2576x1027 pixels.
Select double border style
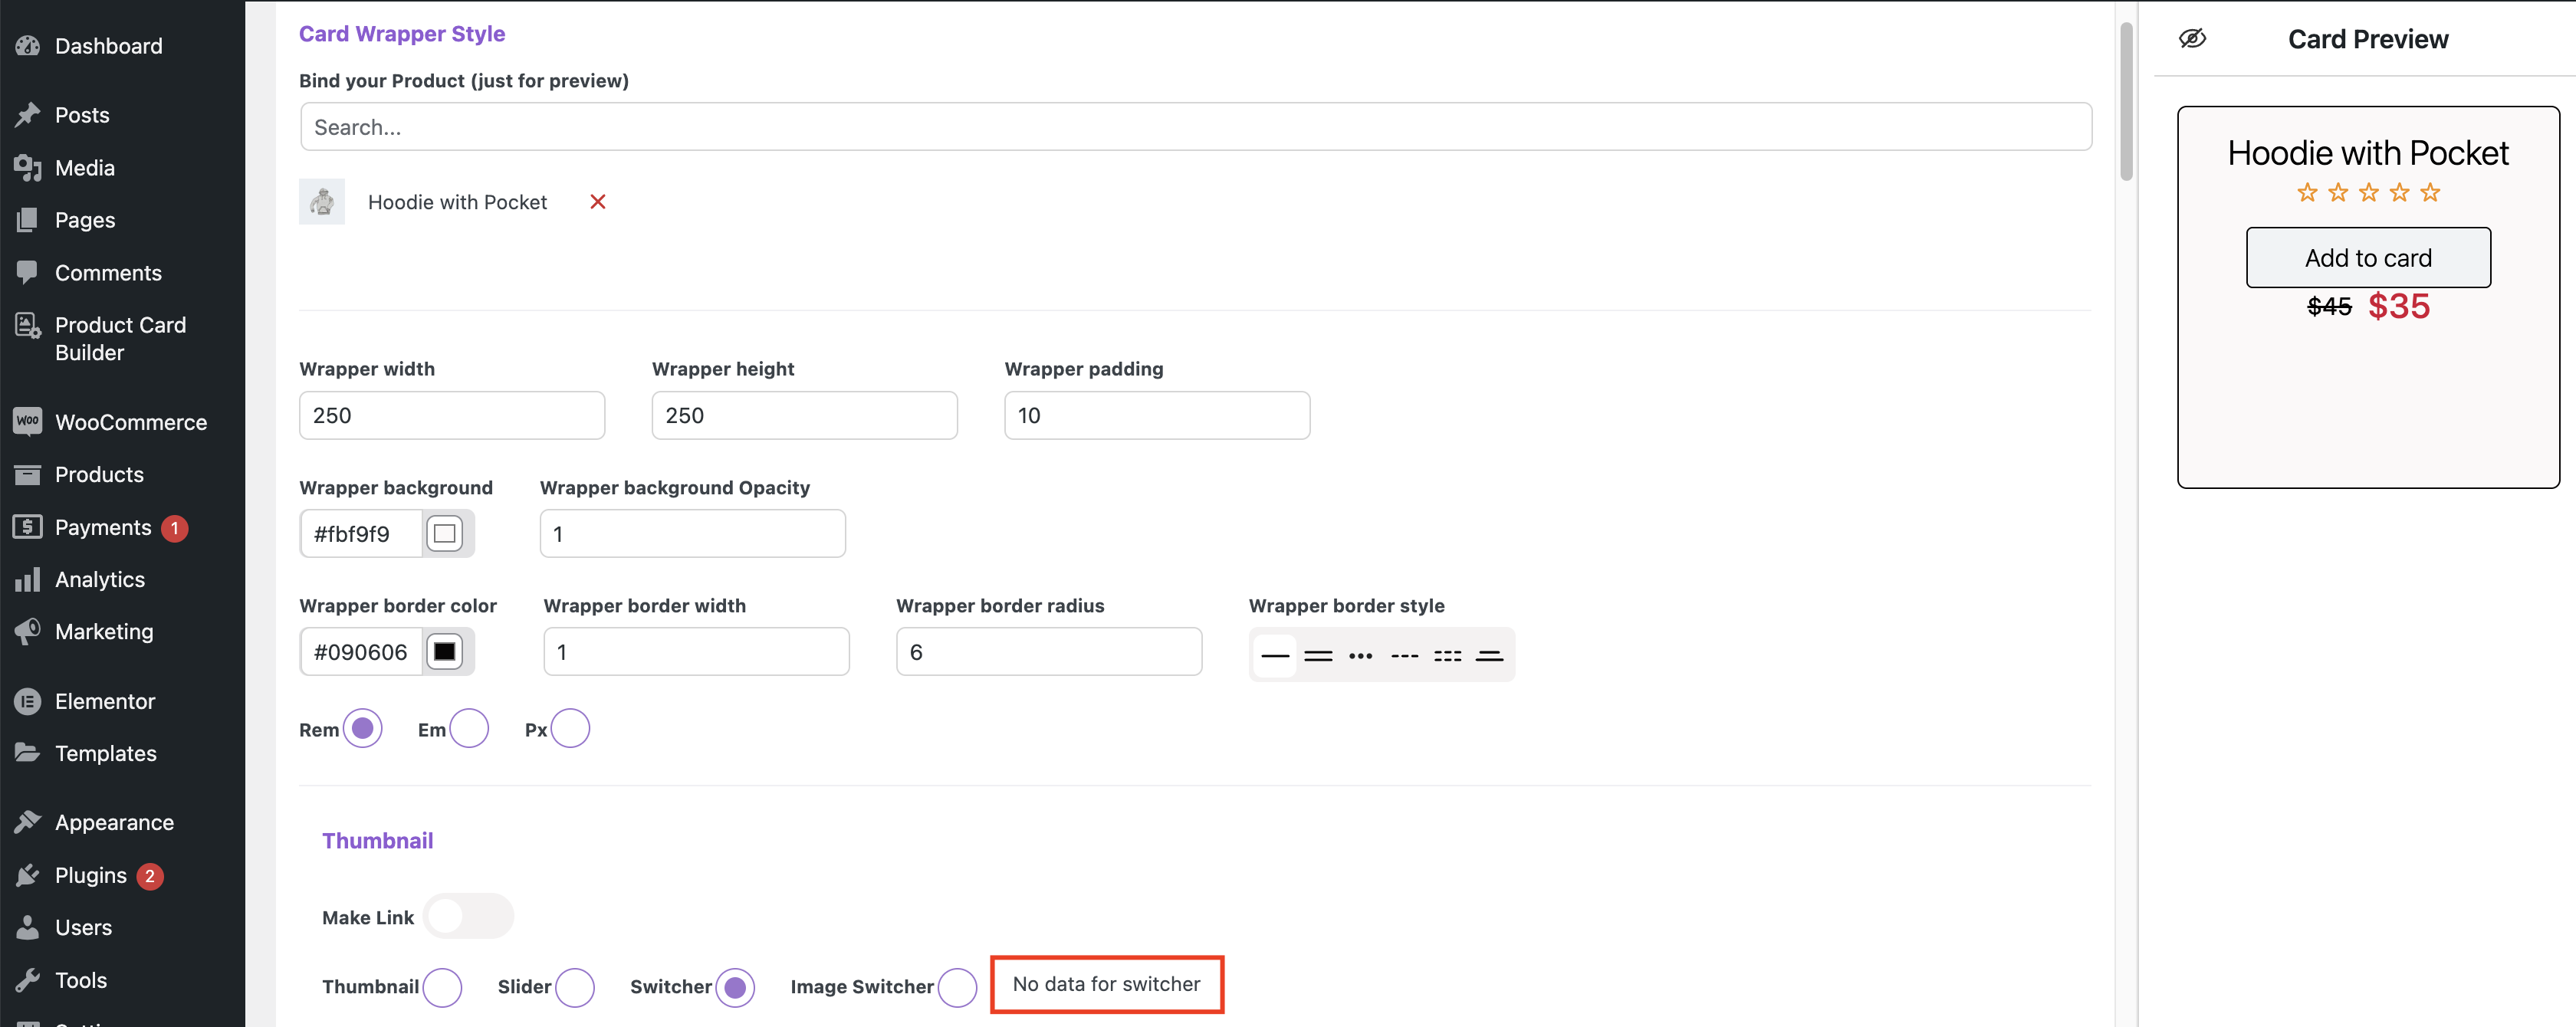(x=1318, y=656)
